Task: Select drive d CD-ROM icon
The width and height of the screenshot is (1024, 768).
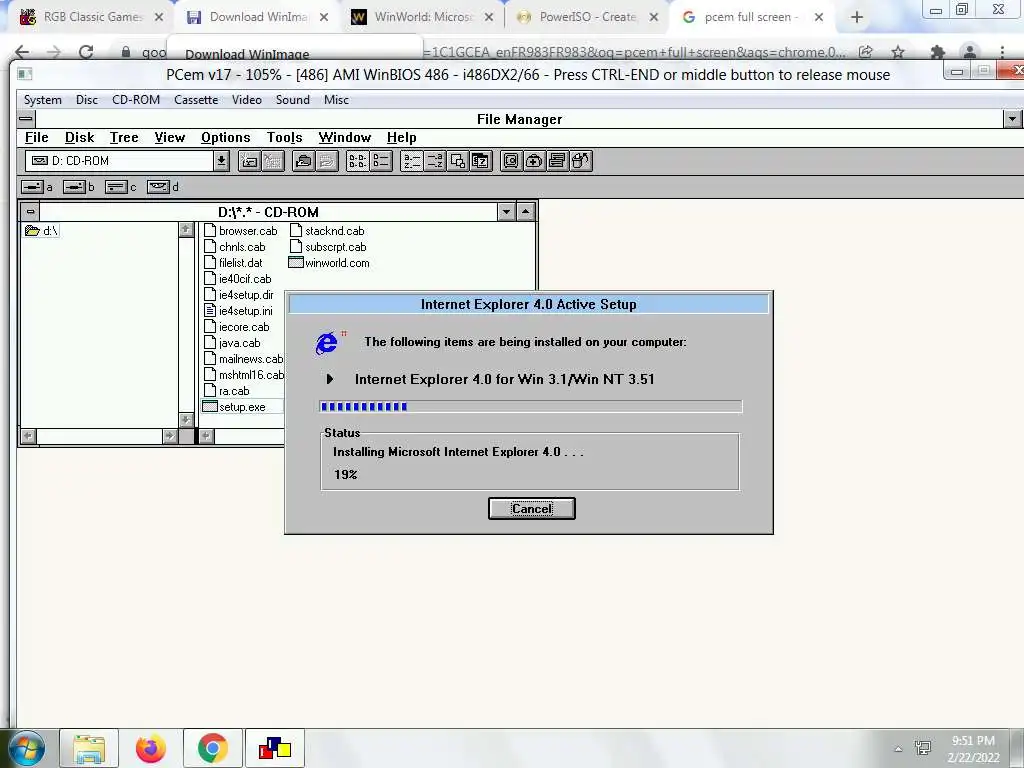Action: 158,187
